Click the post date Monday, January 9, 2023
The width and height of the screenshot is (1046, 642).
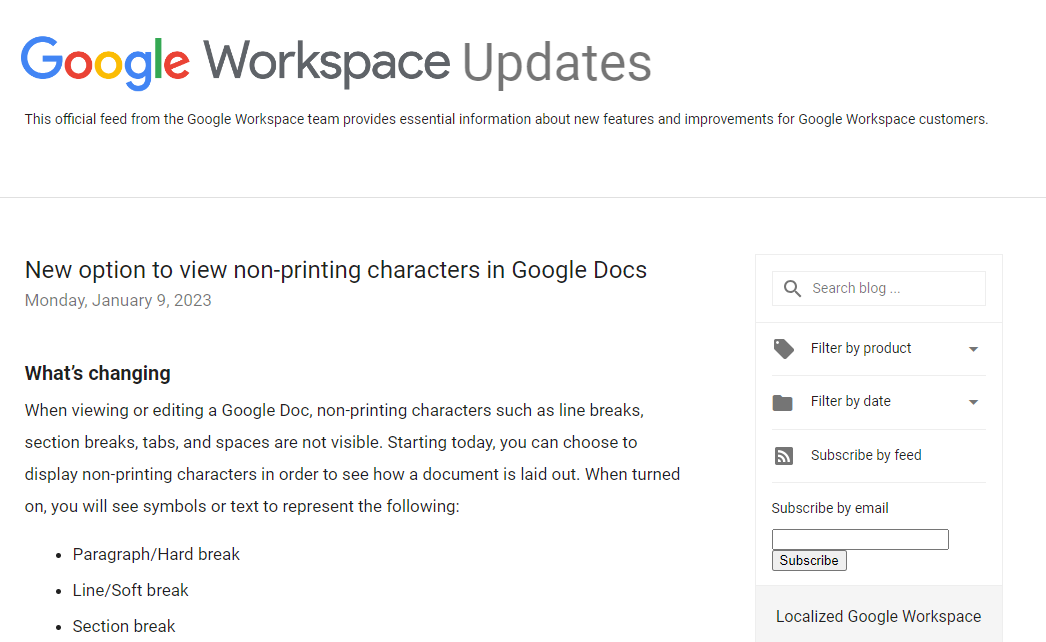(117, 300)
